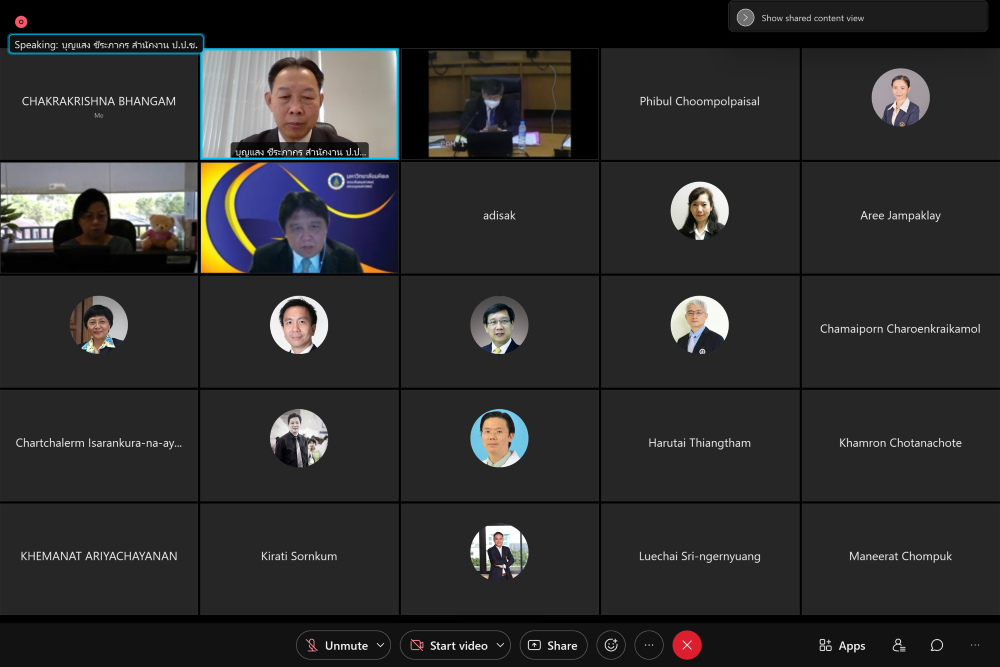Image resolution: width=1000 pixels, height=667 pixels.
Task: Open more options ellipsis beside reactions
Action: [648, 645]
